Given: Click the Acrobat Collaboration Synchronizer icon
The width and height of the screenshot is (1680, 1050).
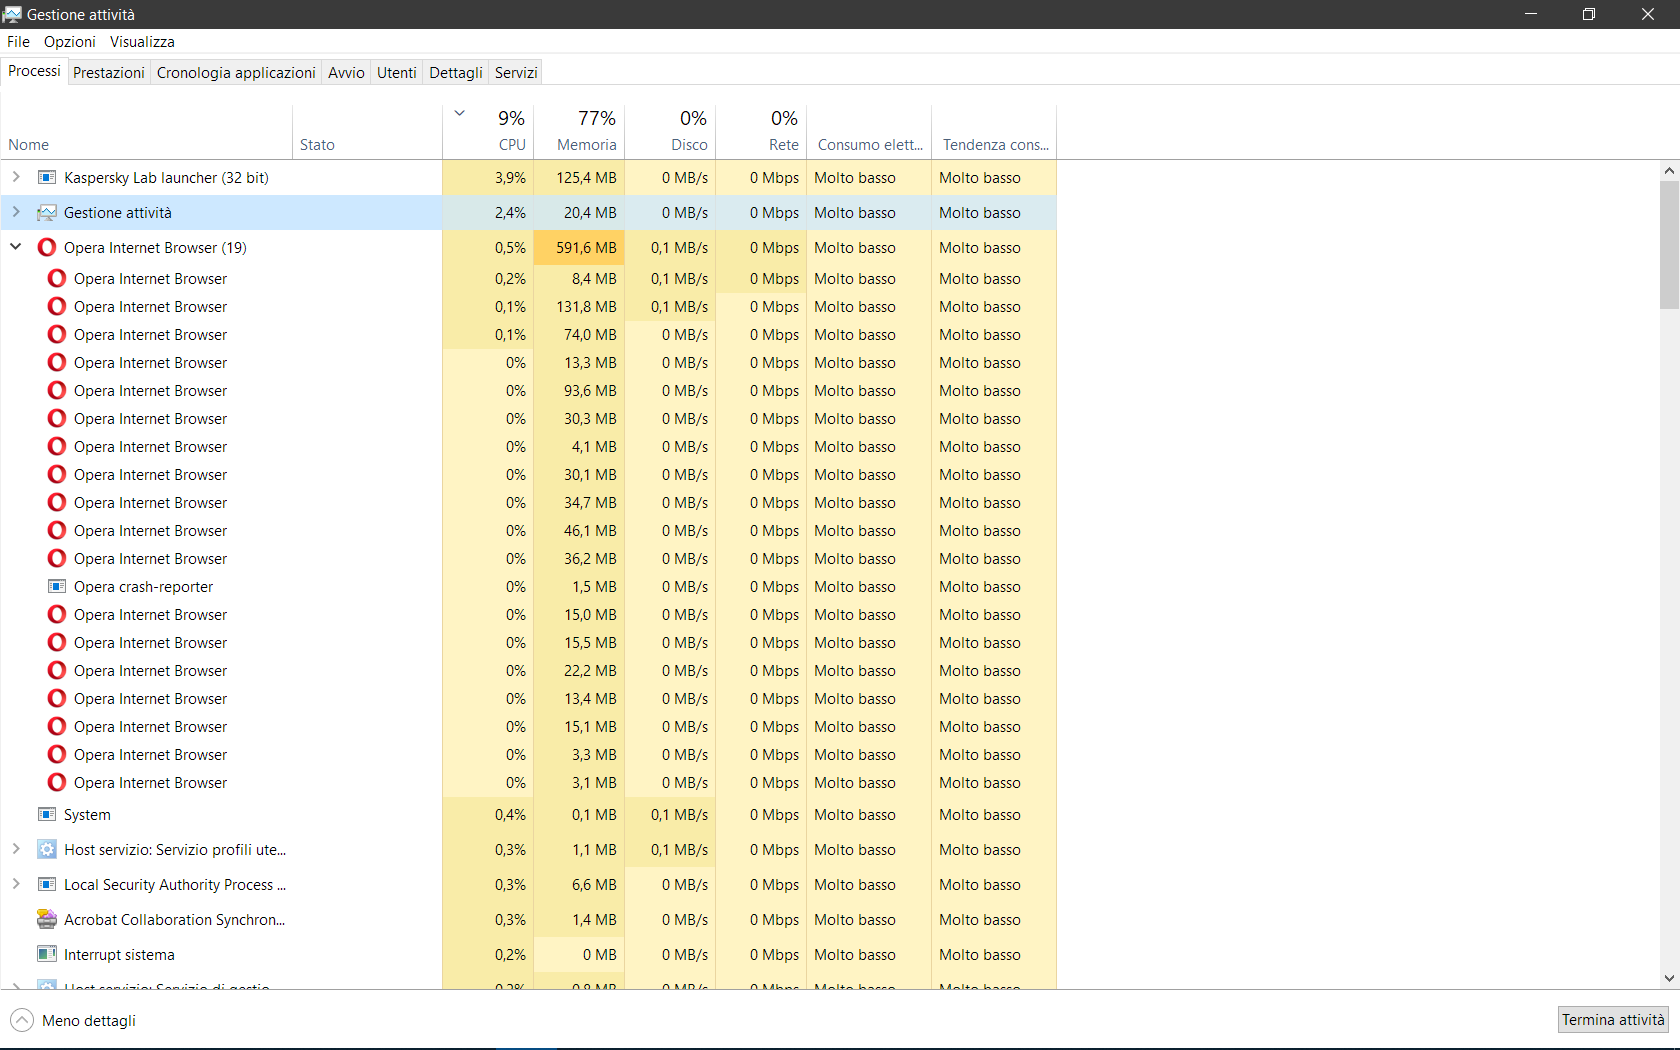Looking at the screenshot, I should tap(46, 920).
